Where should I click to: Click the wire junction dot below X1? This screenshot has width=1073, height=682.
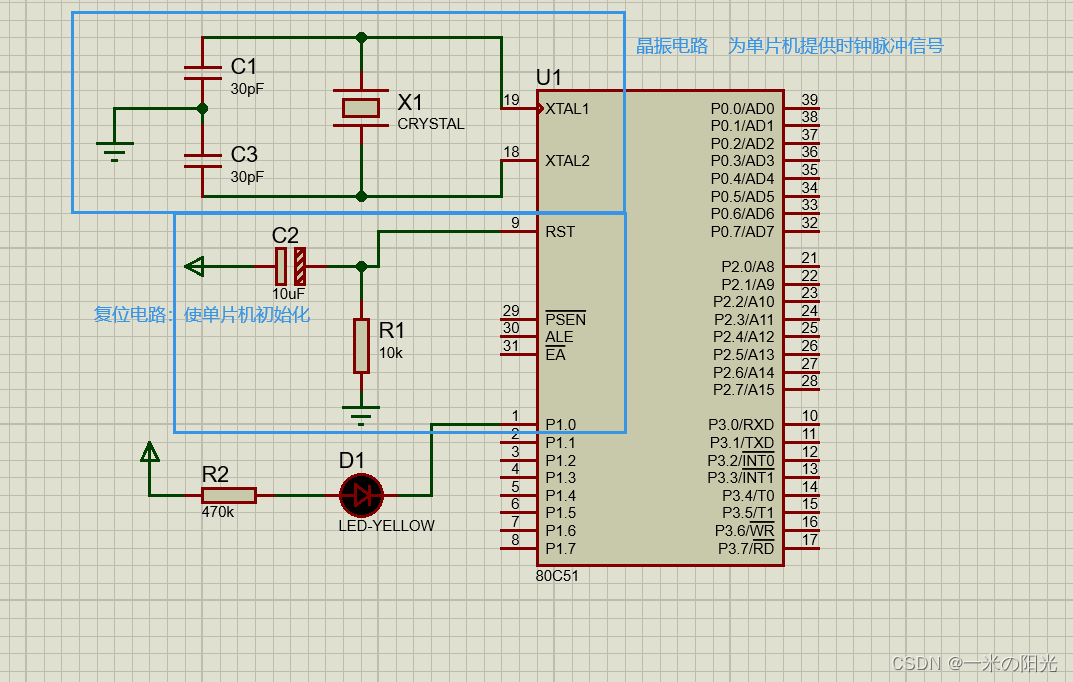(x=361, y=196)
